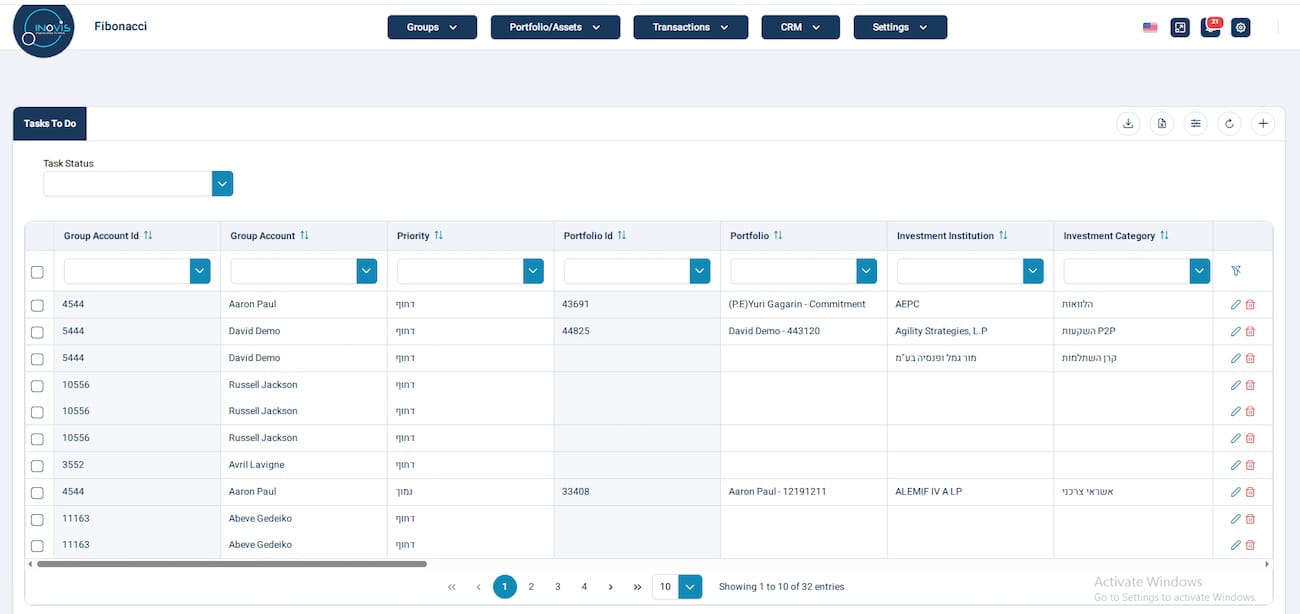Viewport: 1300px width, 614px height.
Task: Open the column settings sliders icon
Action: 1195,124
